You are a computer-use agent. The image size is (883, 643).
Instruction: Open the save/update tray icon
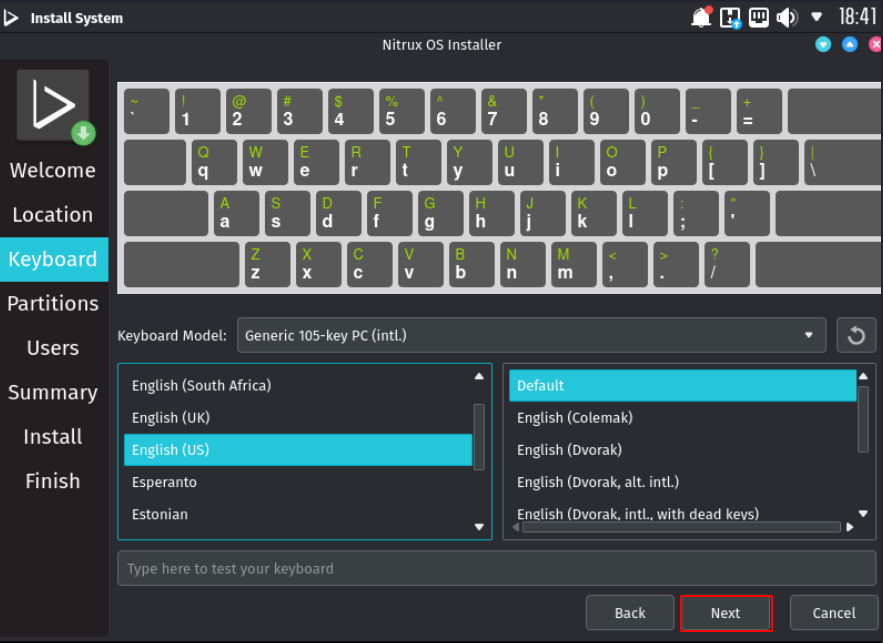731,17
